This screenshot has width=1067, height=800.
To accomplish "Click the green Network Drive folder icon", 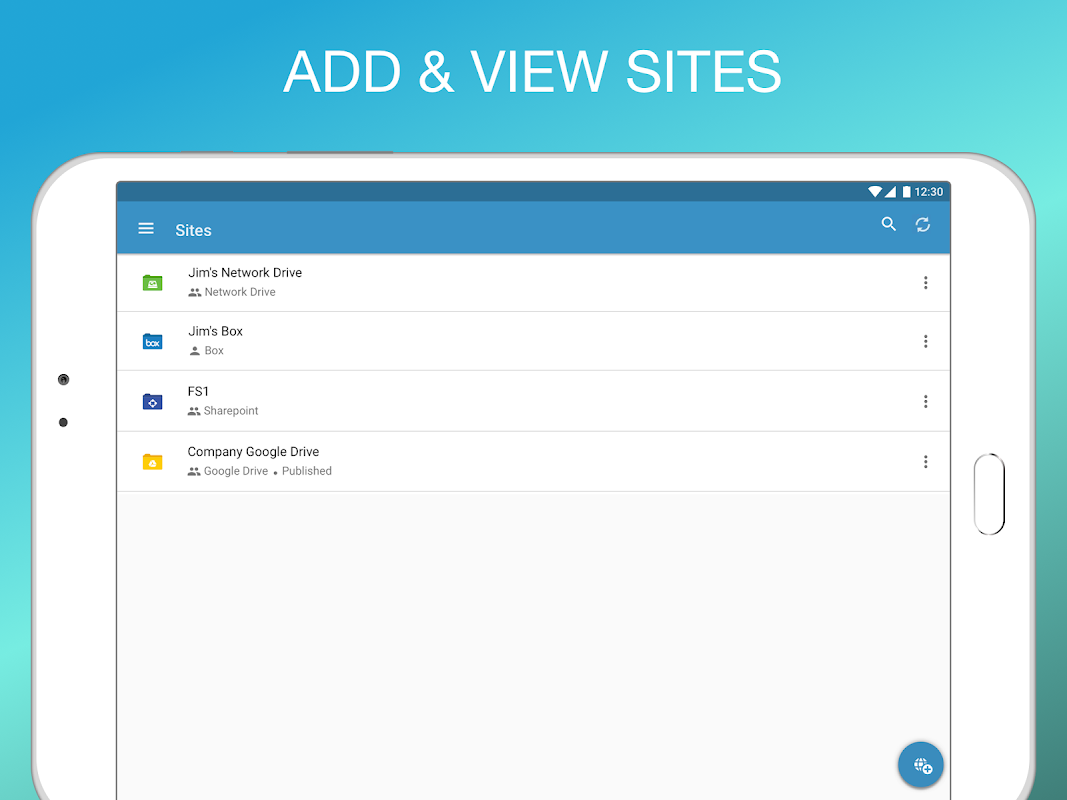I will (152, 282).
